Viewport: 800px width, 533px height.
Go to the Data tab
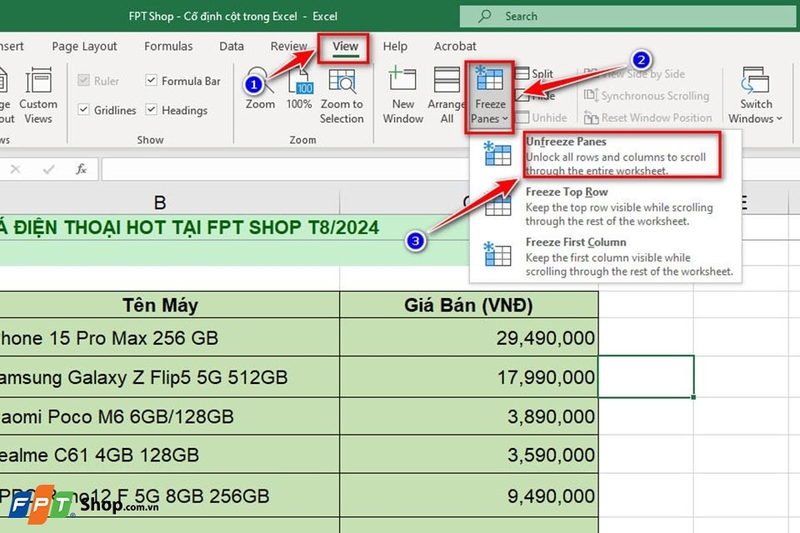231,46
